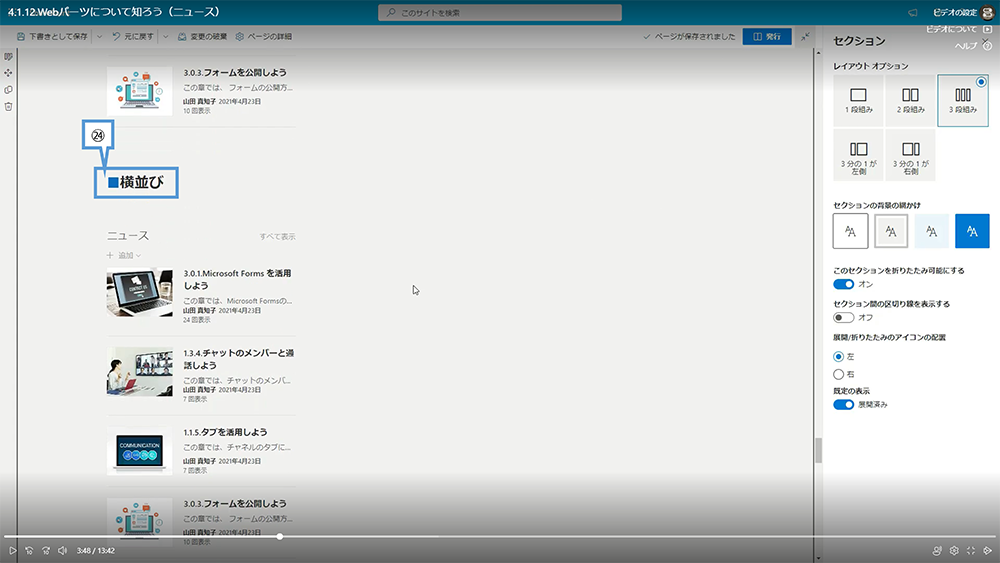Image resolution: width=1000 pixels, height=563 pixels.
Task: Choose the 1 段組み layout option
Action: click(x=858, y=100)
